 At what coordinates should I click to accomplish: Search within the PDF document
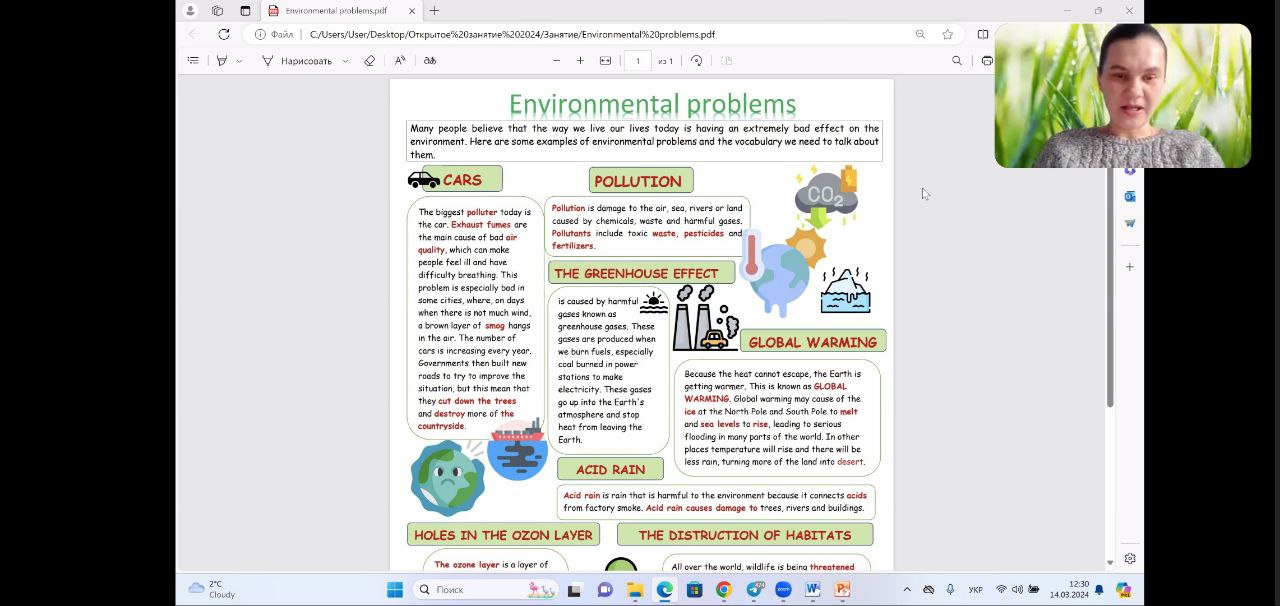click(957, 61)
